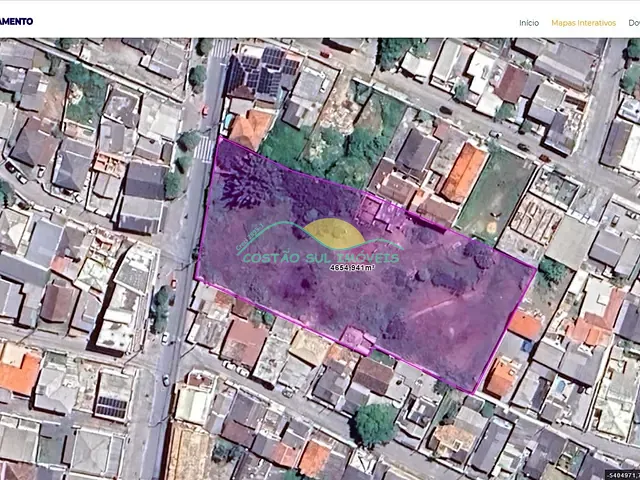Select the Mapas Interativos menu item
The height and width of the screenshot is (480, 640).
(583, 23)
